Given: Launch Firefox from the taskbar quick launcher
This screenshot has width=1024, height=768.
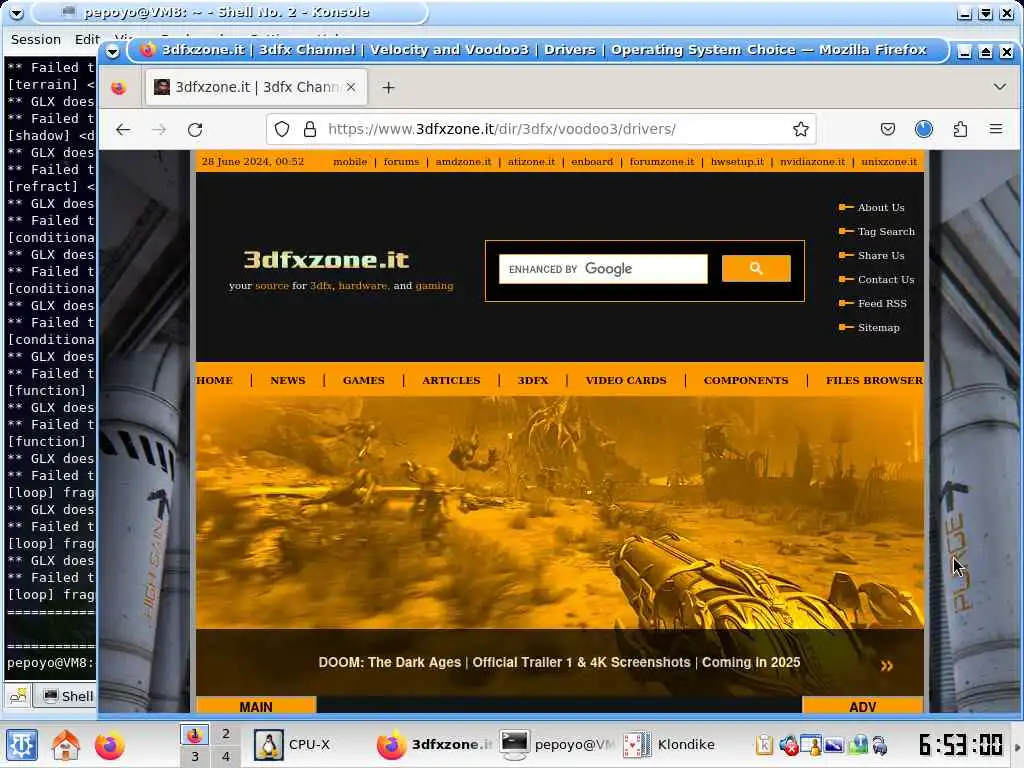Looking at the screenshot, I should point(109,745).
